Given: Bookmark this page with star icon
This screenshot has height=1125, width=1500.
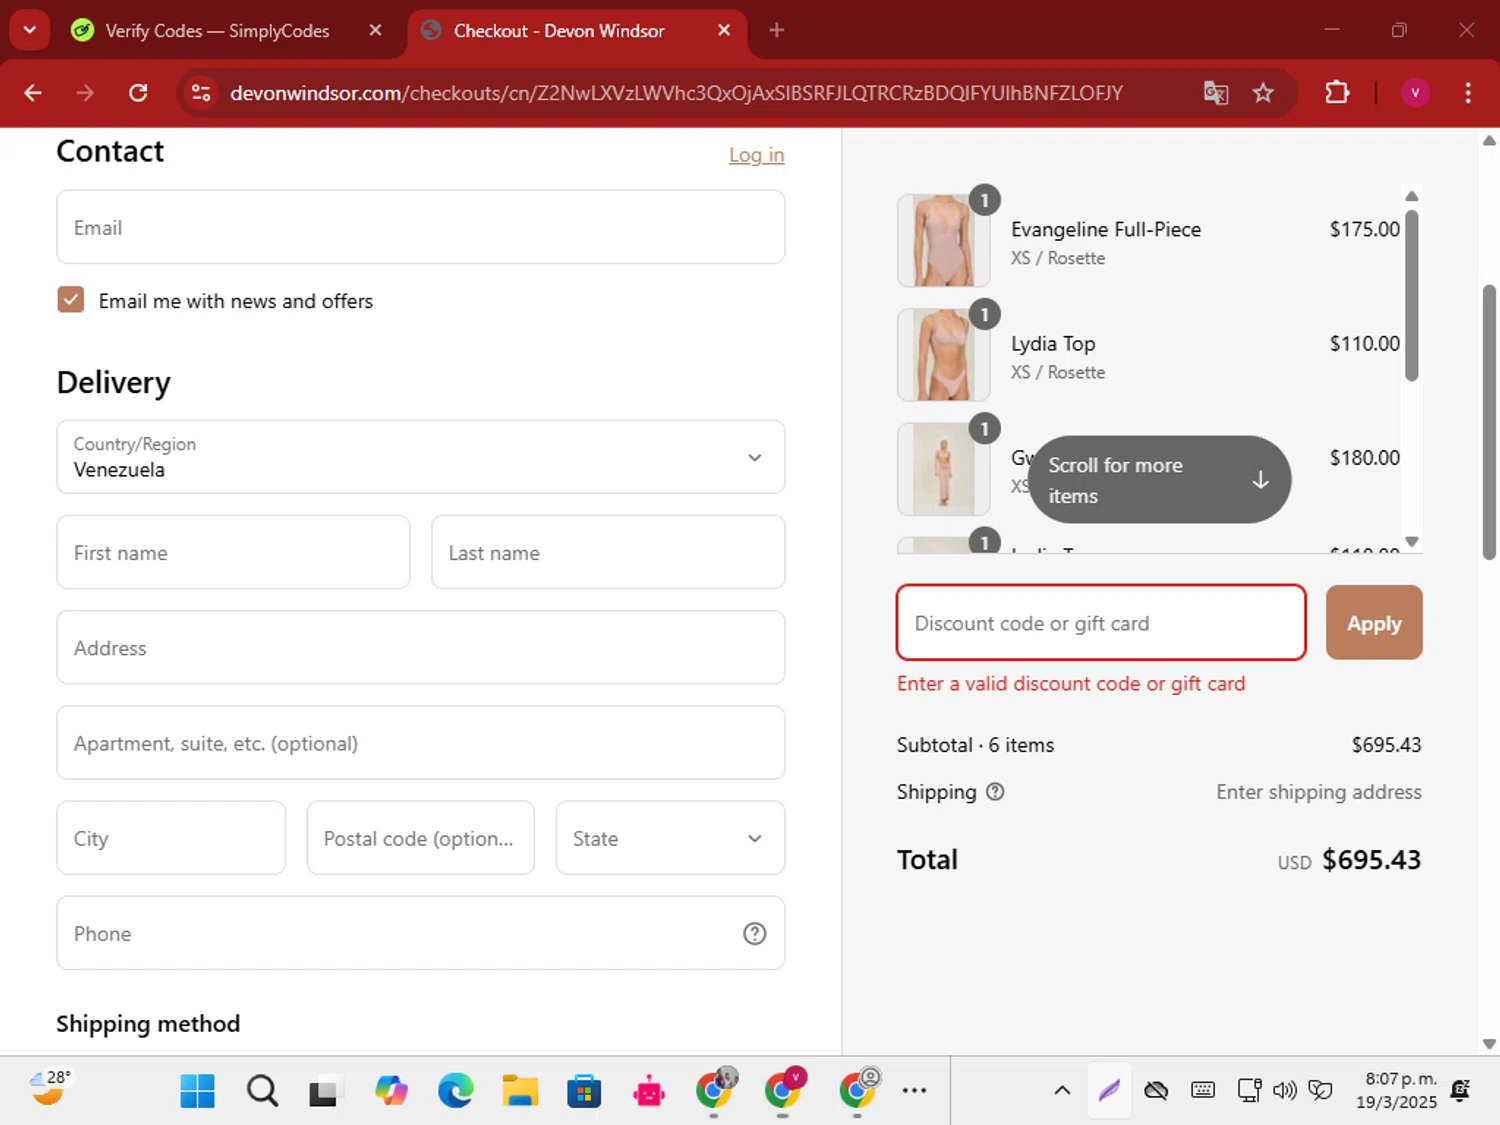Looking at the screenshot, I should [1263, 93].
